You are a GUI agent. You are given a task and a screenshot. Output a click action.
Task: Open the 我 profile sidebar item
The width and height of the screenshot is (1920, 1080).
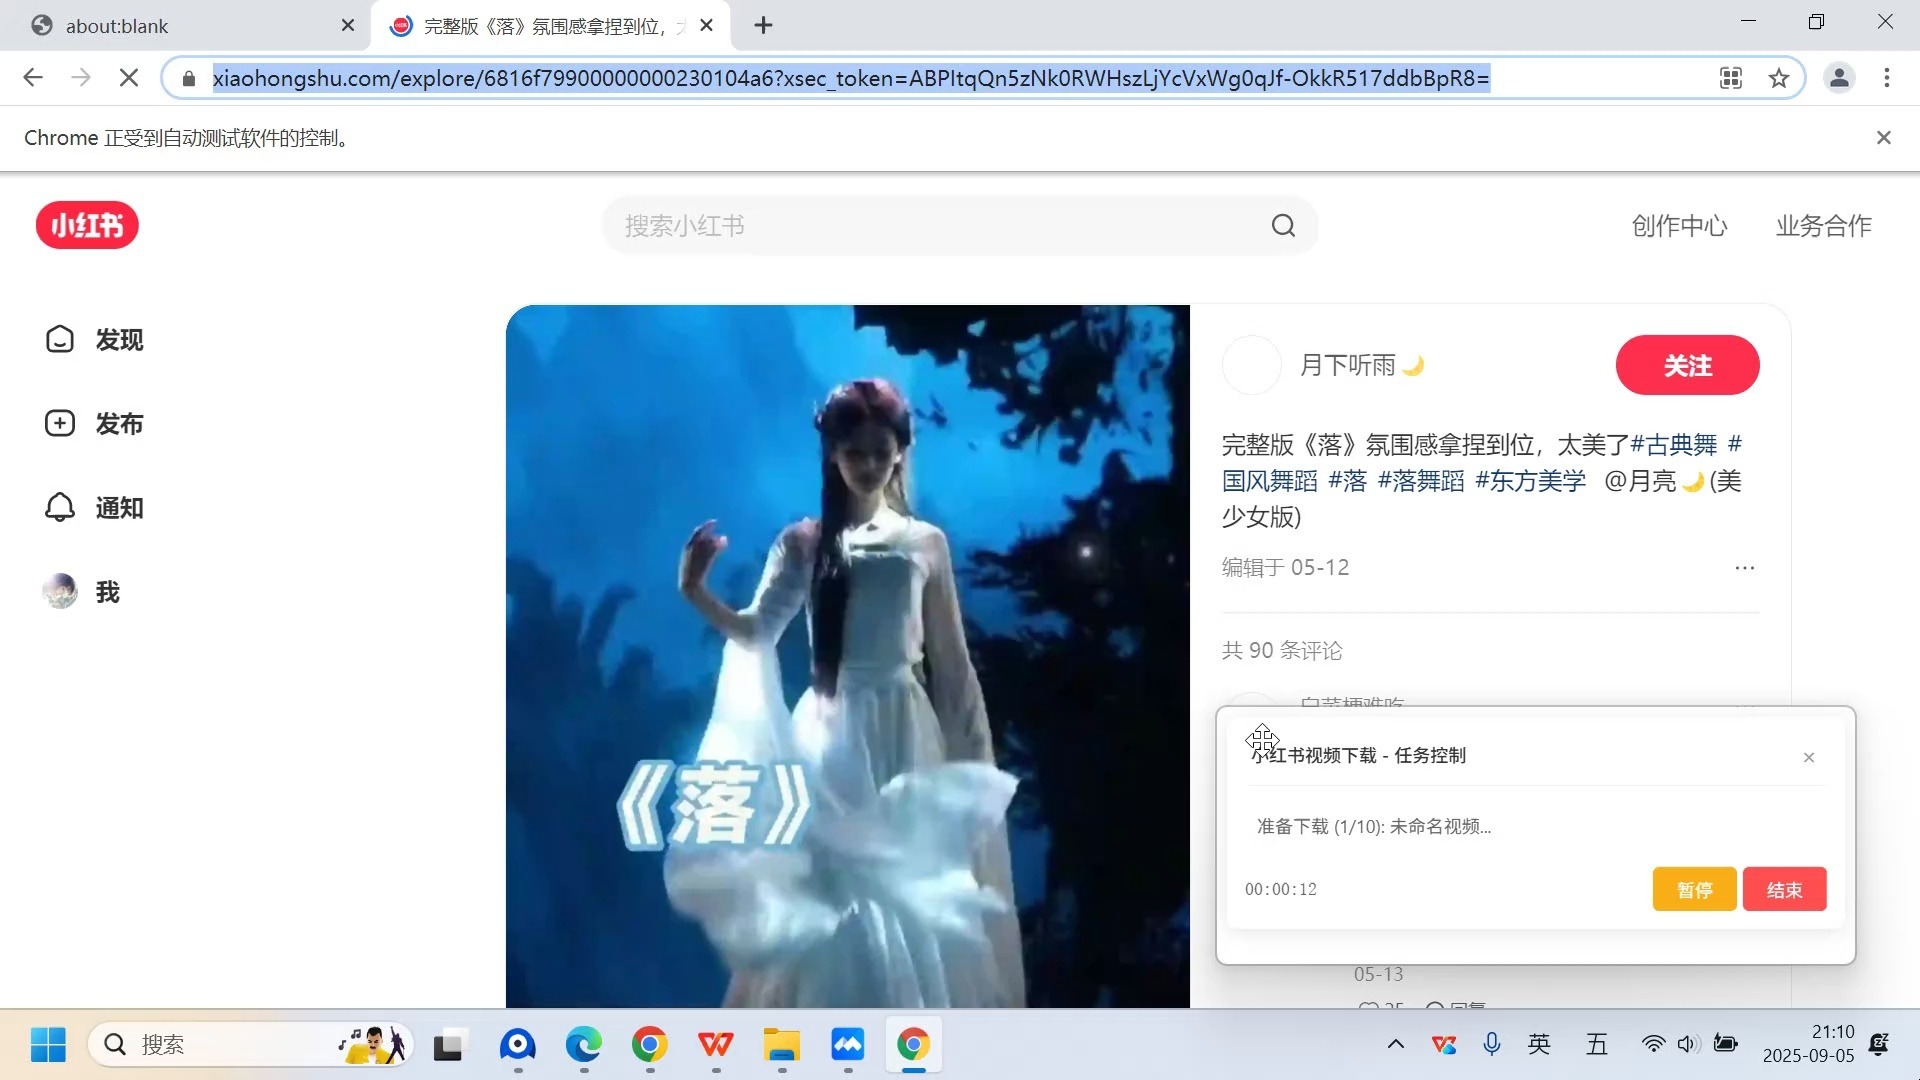pyautogui.click(x=81, y=592)
